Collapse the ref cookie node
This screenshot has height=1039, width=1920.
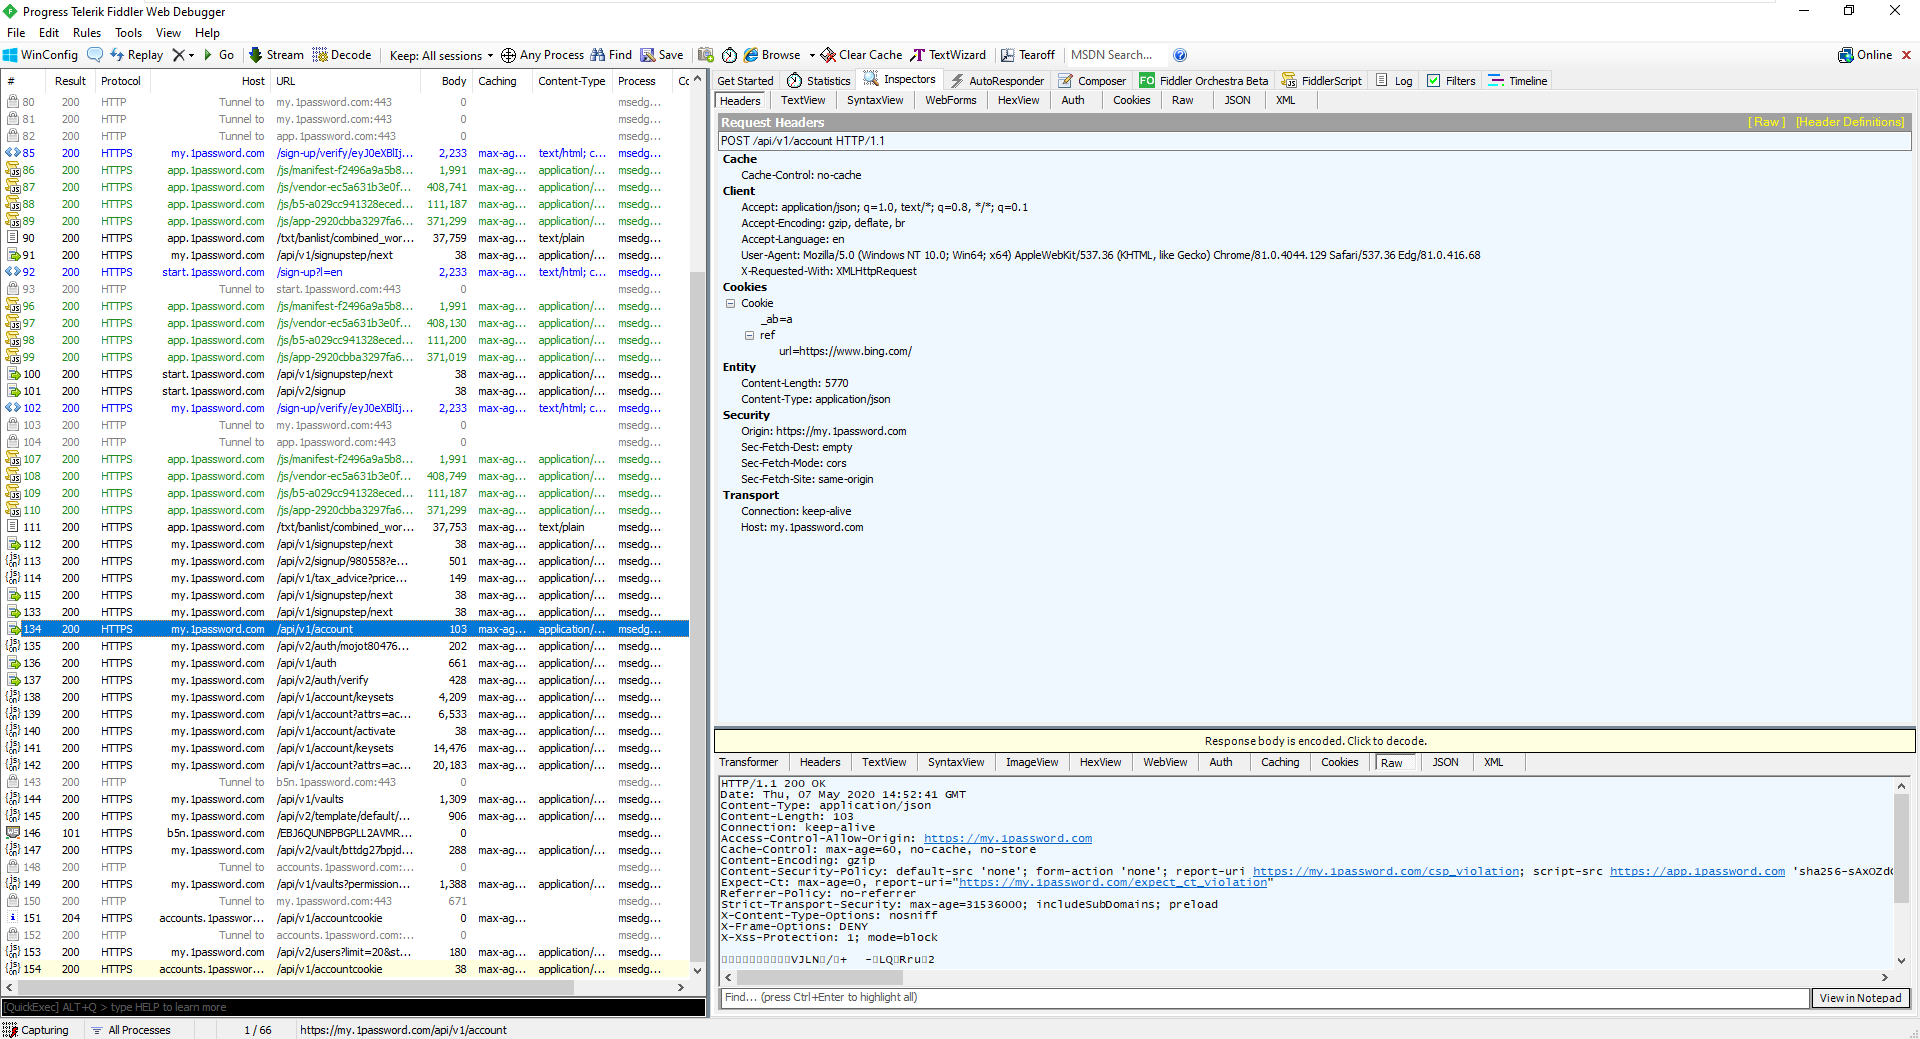pyautogui.click(x=749, y=335)
